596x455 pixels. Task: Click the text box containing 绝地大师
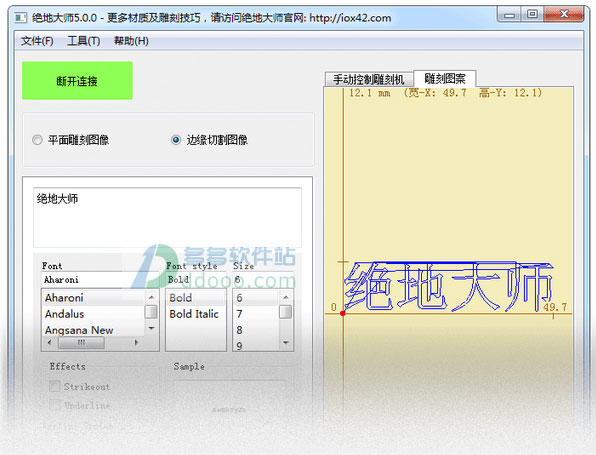pyautogui.click(x=167, y=217)
